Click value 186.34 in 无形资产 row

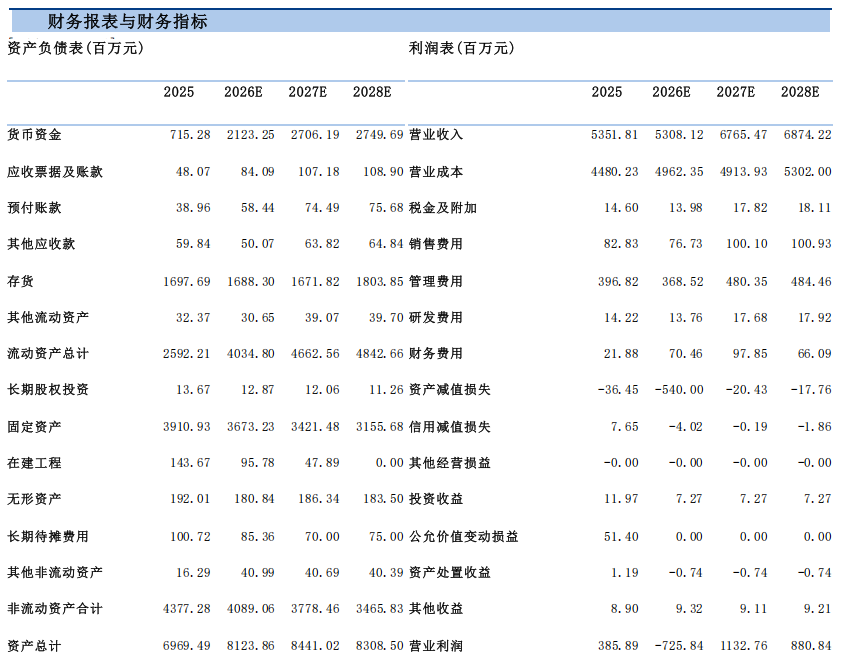319,499
